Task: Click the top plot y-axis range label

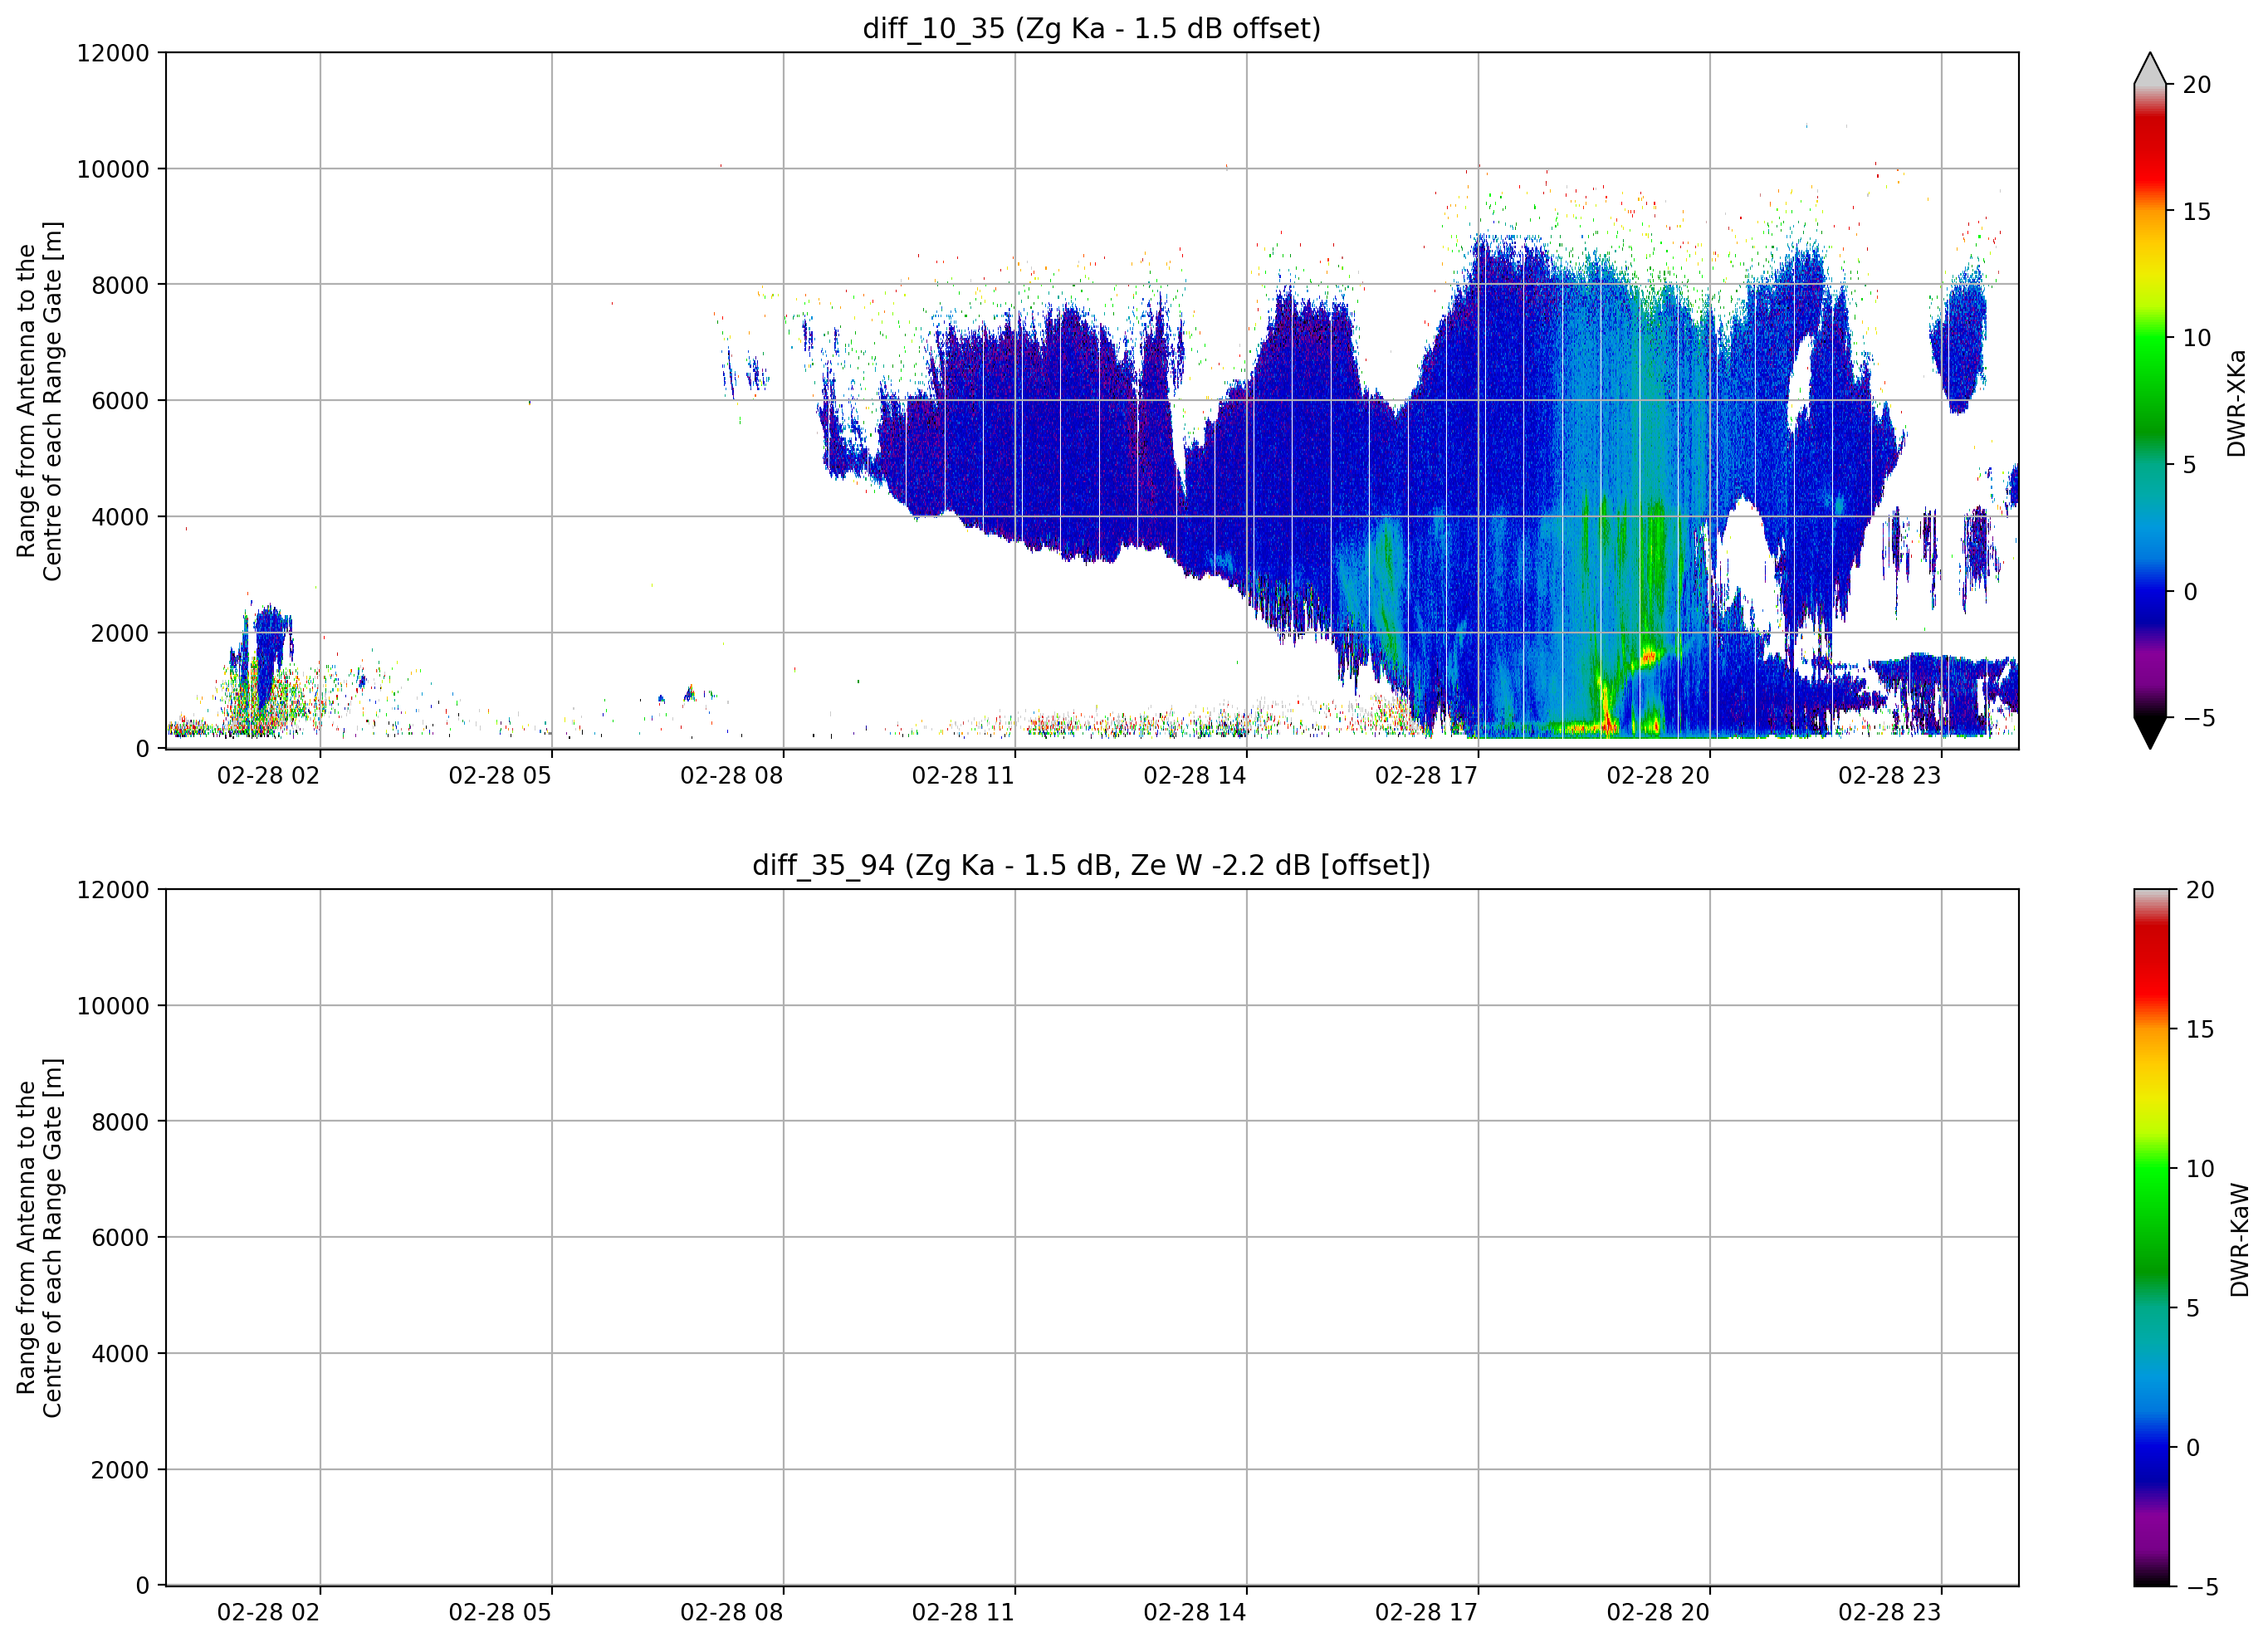Action: pyautogui.click(x=39, y=401)
